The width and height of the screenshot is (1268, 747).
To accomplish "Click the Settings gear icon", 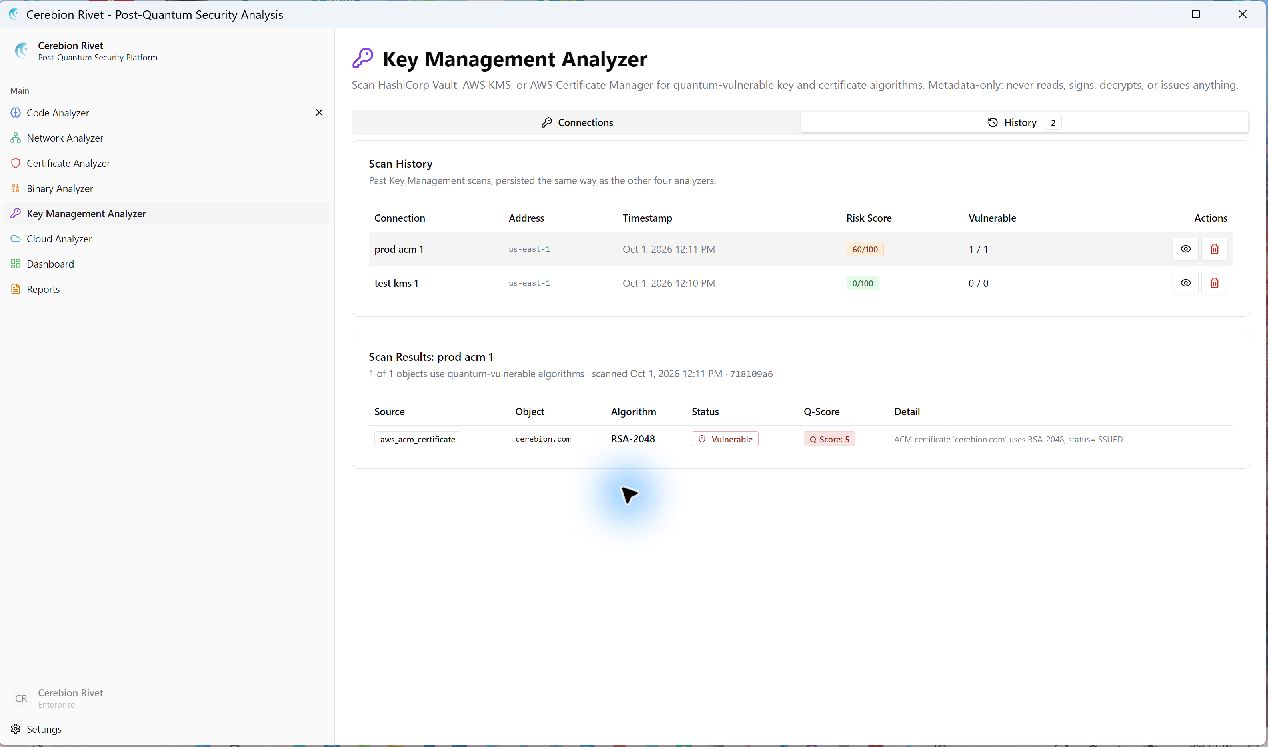I will (15, 729).
